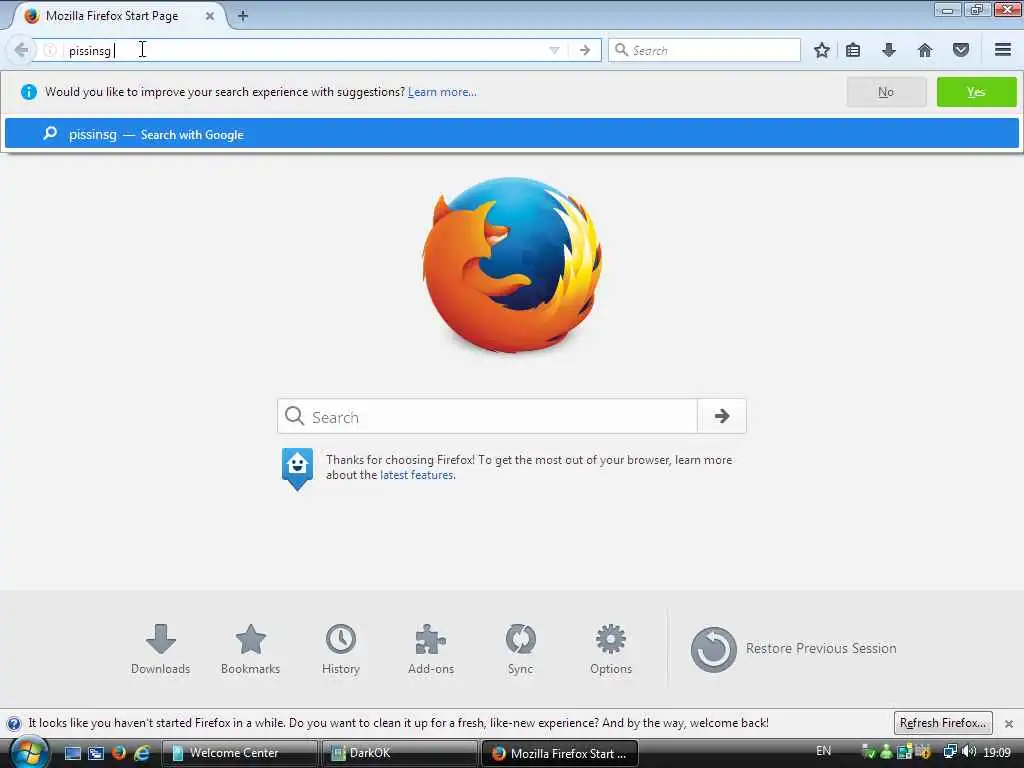Click the Go arrow in address bar
Screen dimensions: 1024x768
click(584, 50)
